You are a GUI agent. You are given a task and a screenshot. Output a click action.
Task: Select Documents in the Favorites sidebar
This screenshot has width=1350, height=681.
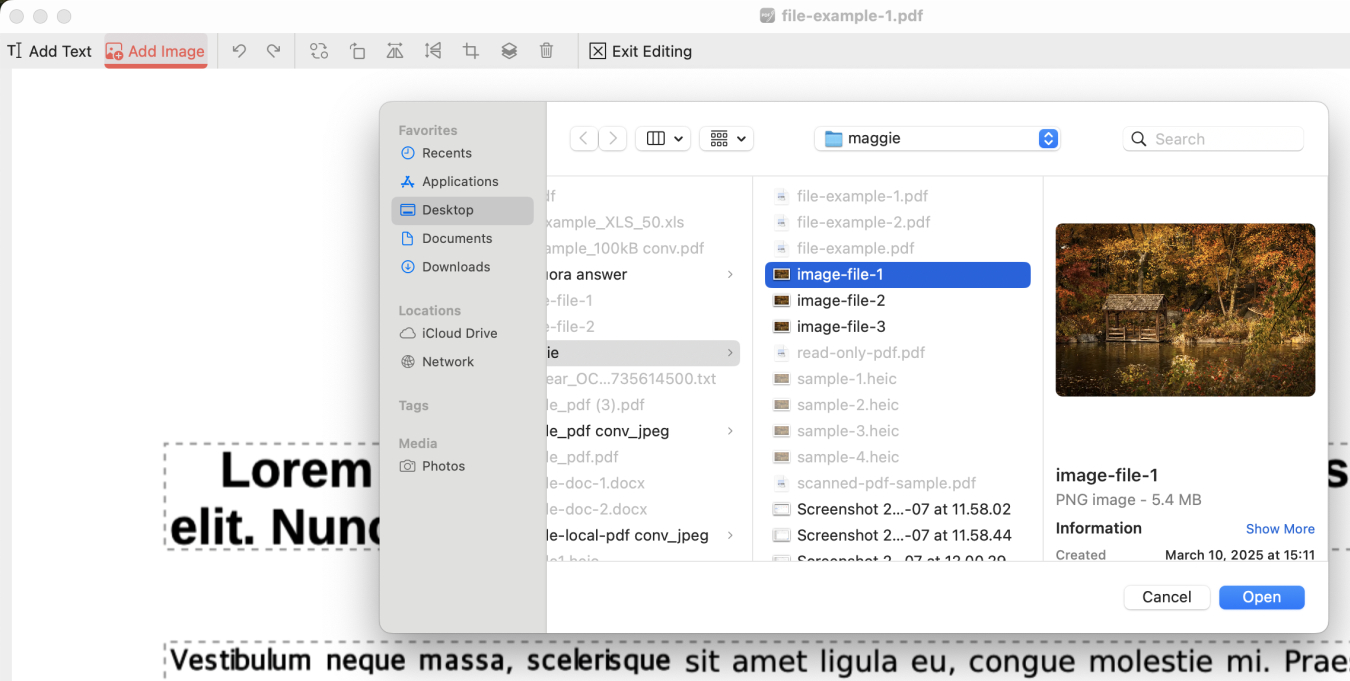tap(457, 238)
